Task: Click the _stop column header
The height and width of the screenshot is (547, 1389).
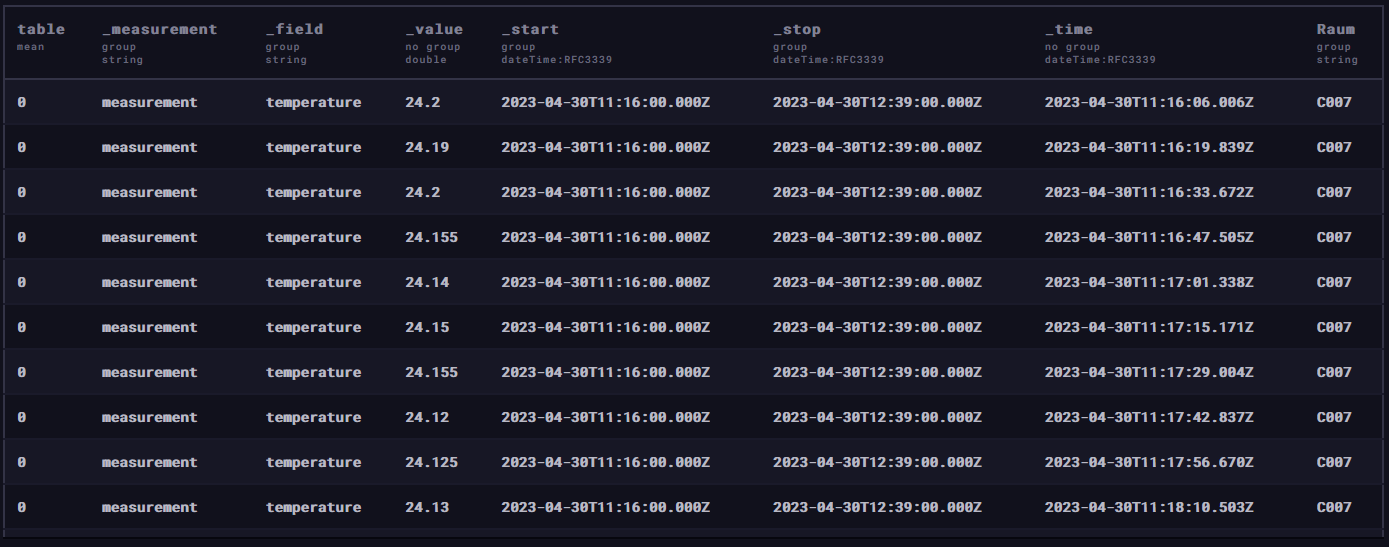Action: pyautogui.click(x=798, y=30)
